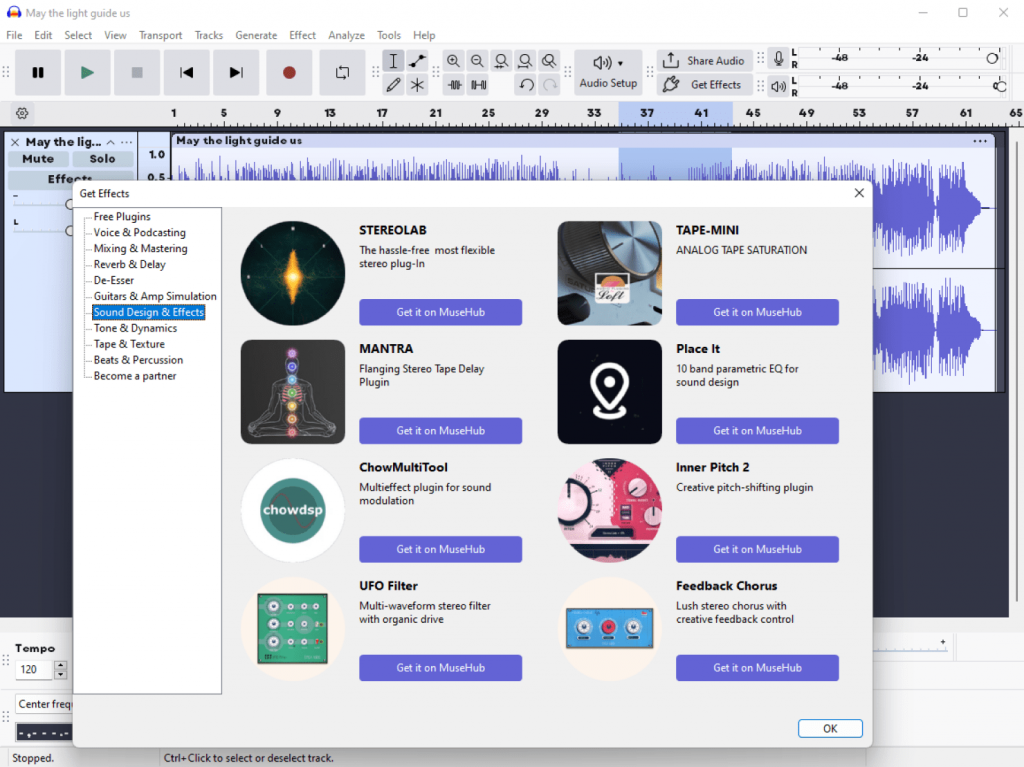
Task: Open the Generate menu
Action: 256,35
